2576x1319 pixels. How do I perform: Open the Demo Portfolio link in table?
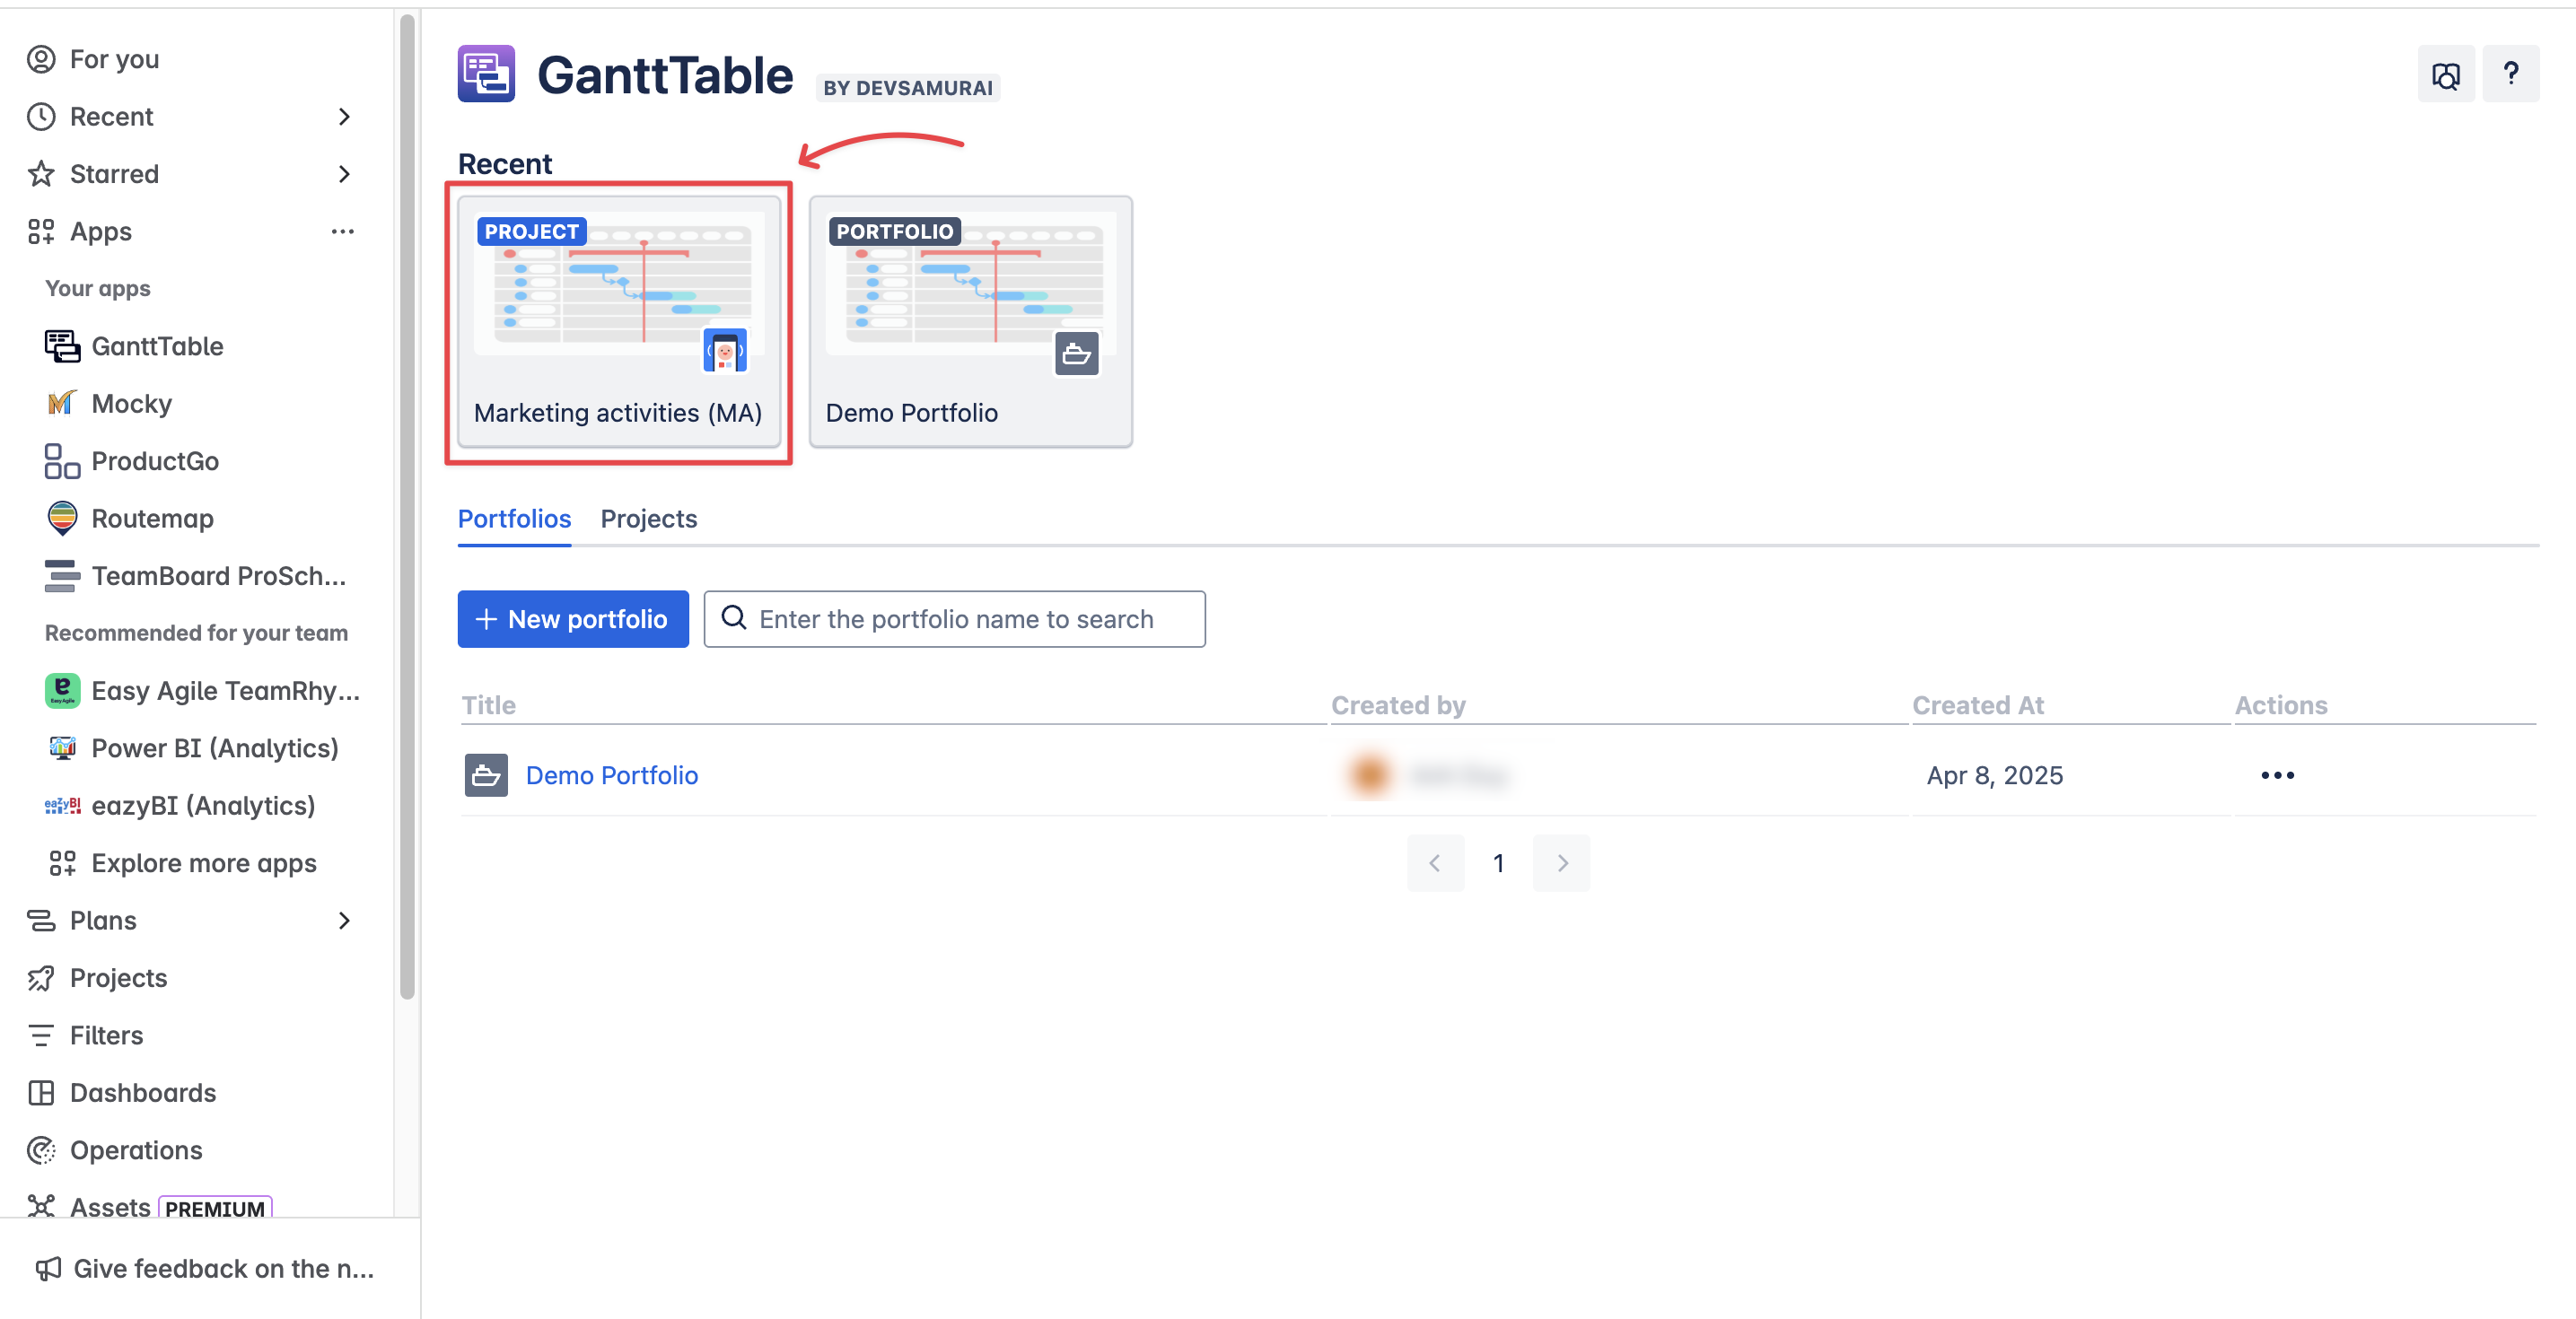pos(611,775)
